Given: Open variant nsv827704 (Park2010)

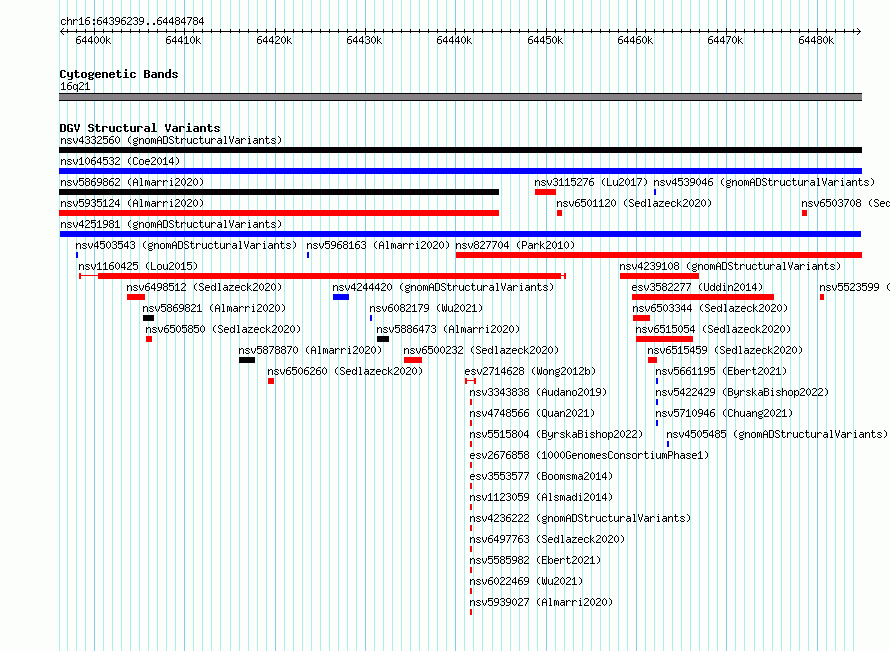Looking at the screenshot, I should (x=515, y=245).
